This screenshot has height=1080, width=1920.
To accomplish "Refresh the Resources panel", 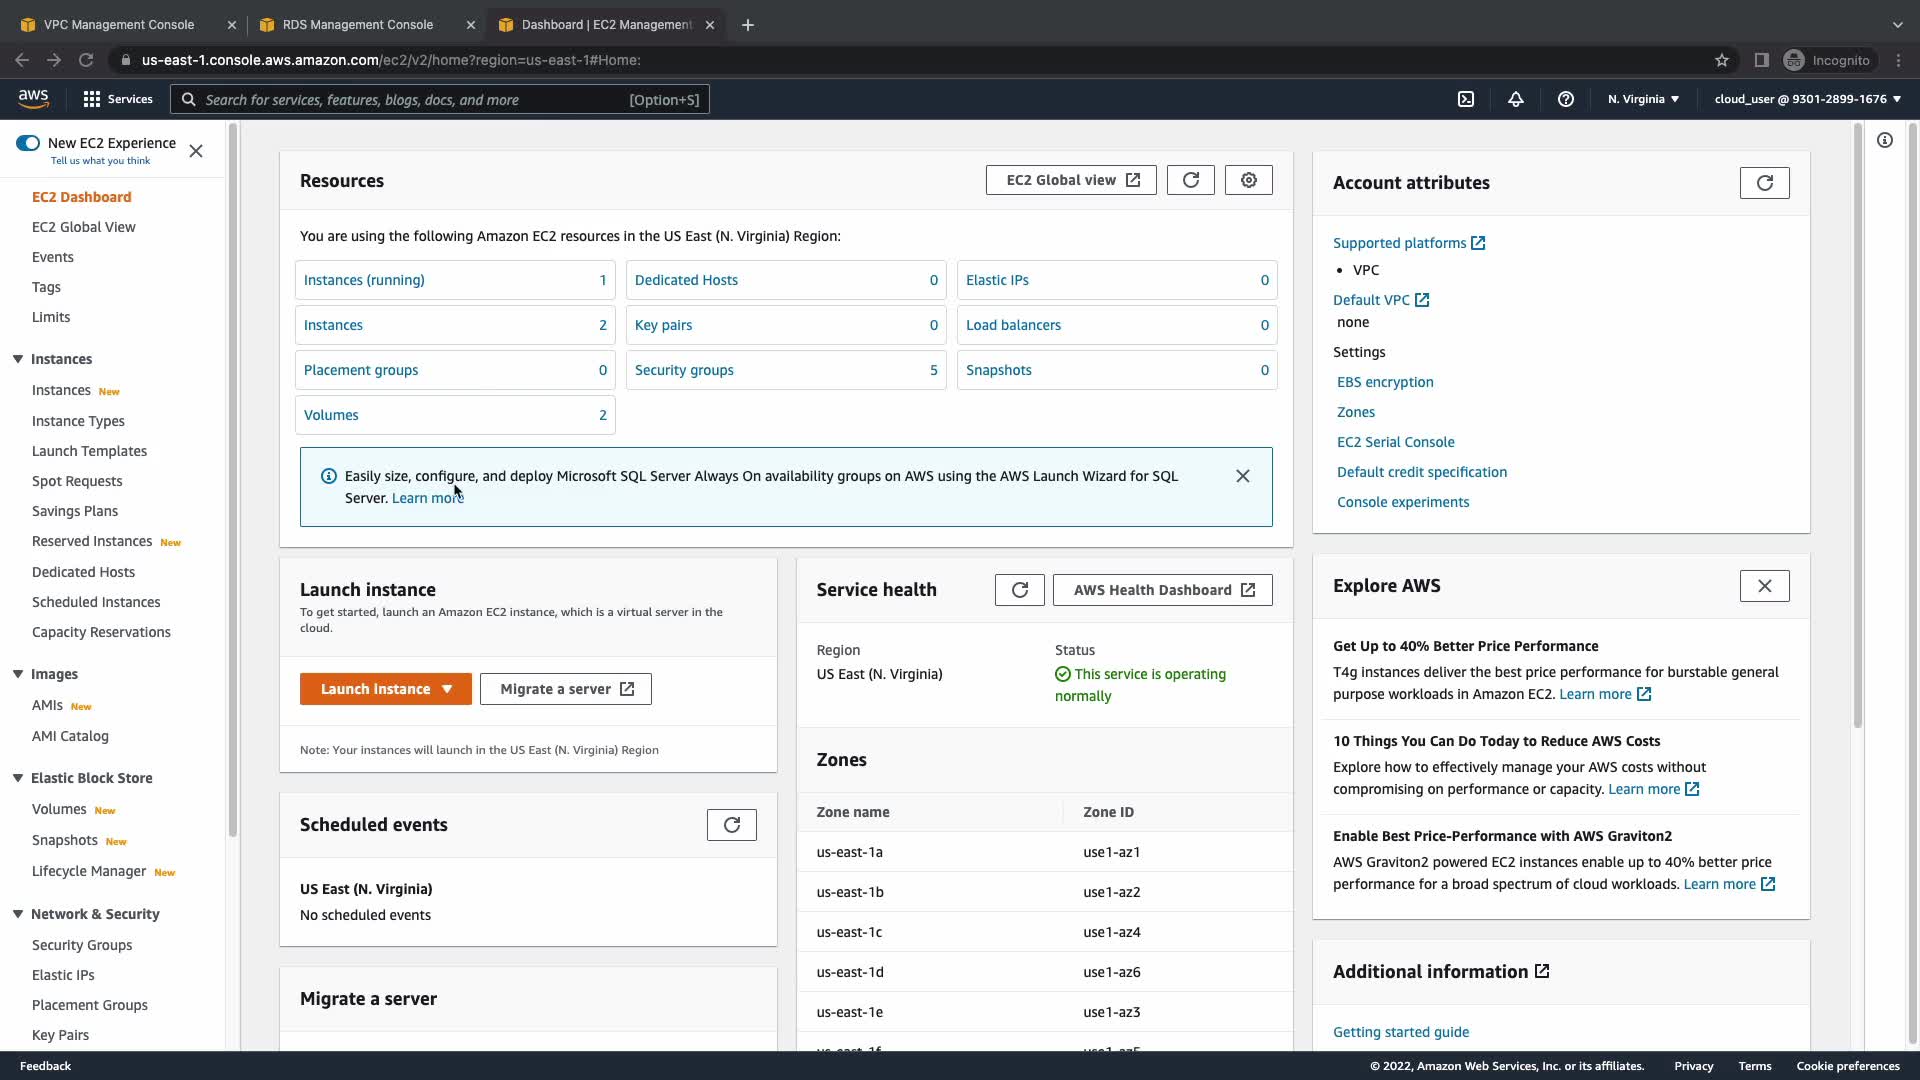I will click(1190, 180).
